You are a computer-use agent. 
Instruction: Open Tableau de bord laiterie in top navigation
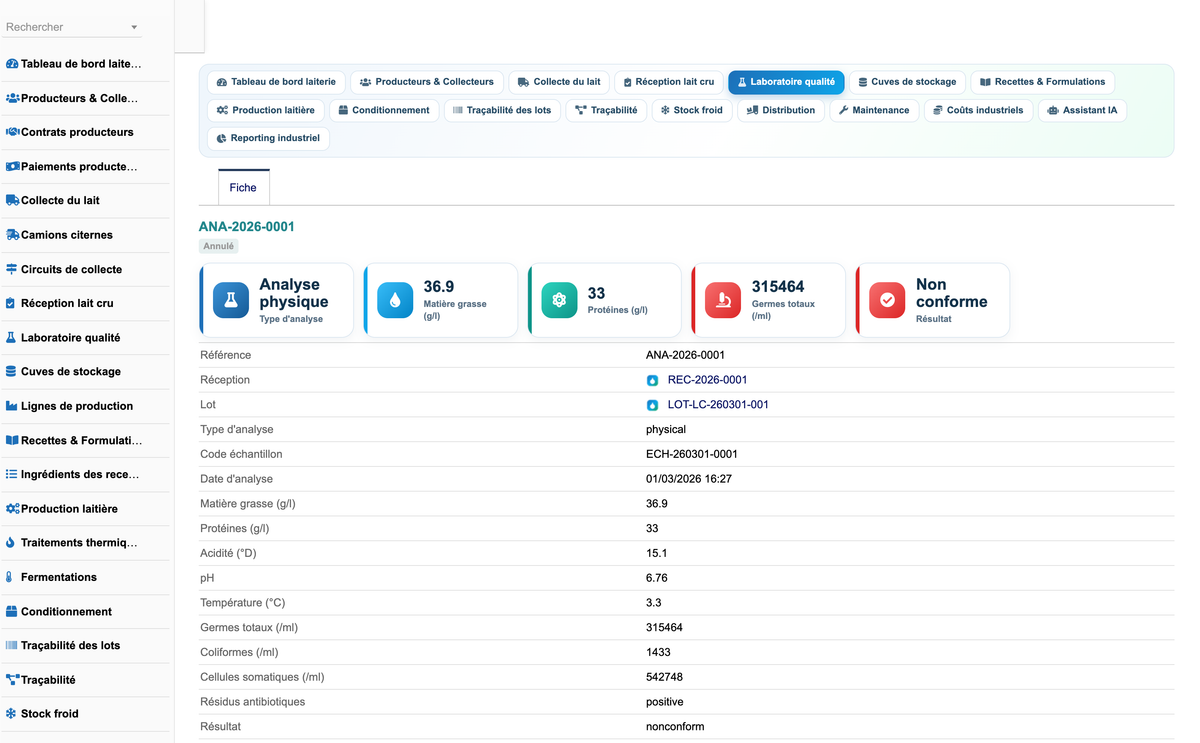[x=277, y=82]
